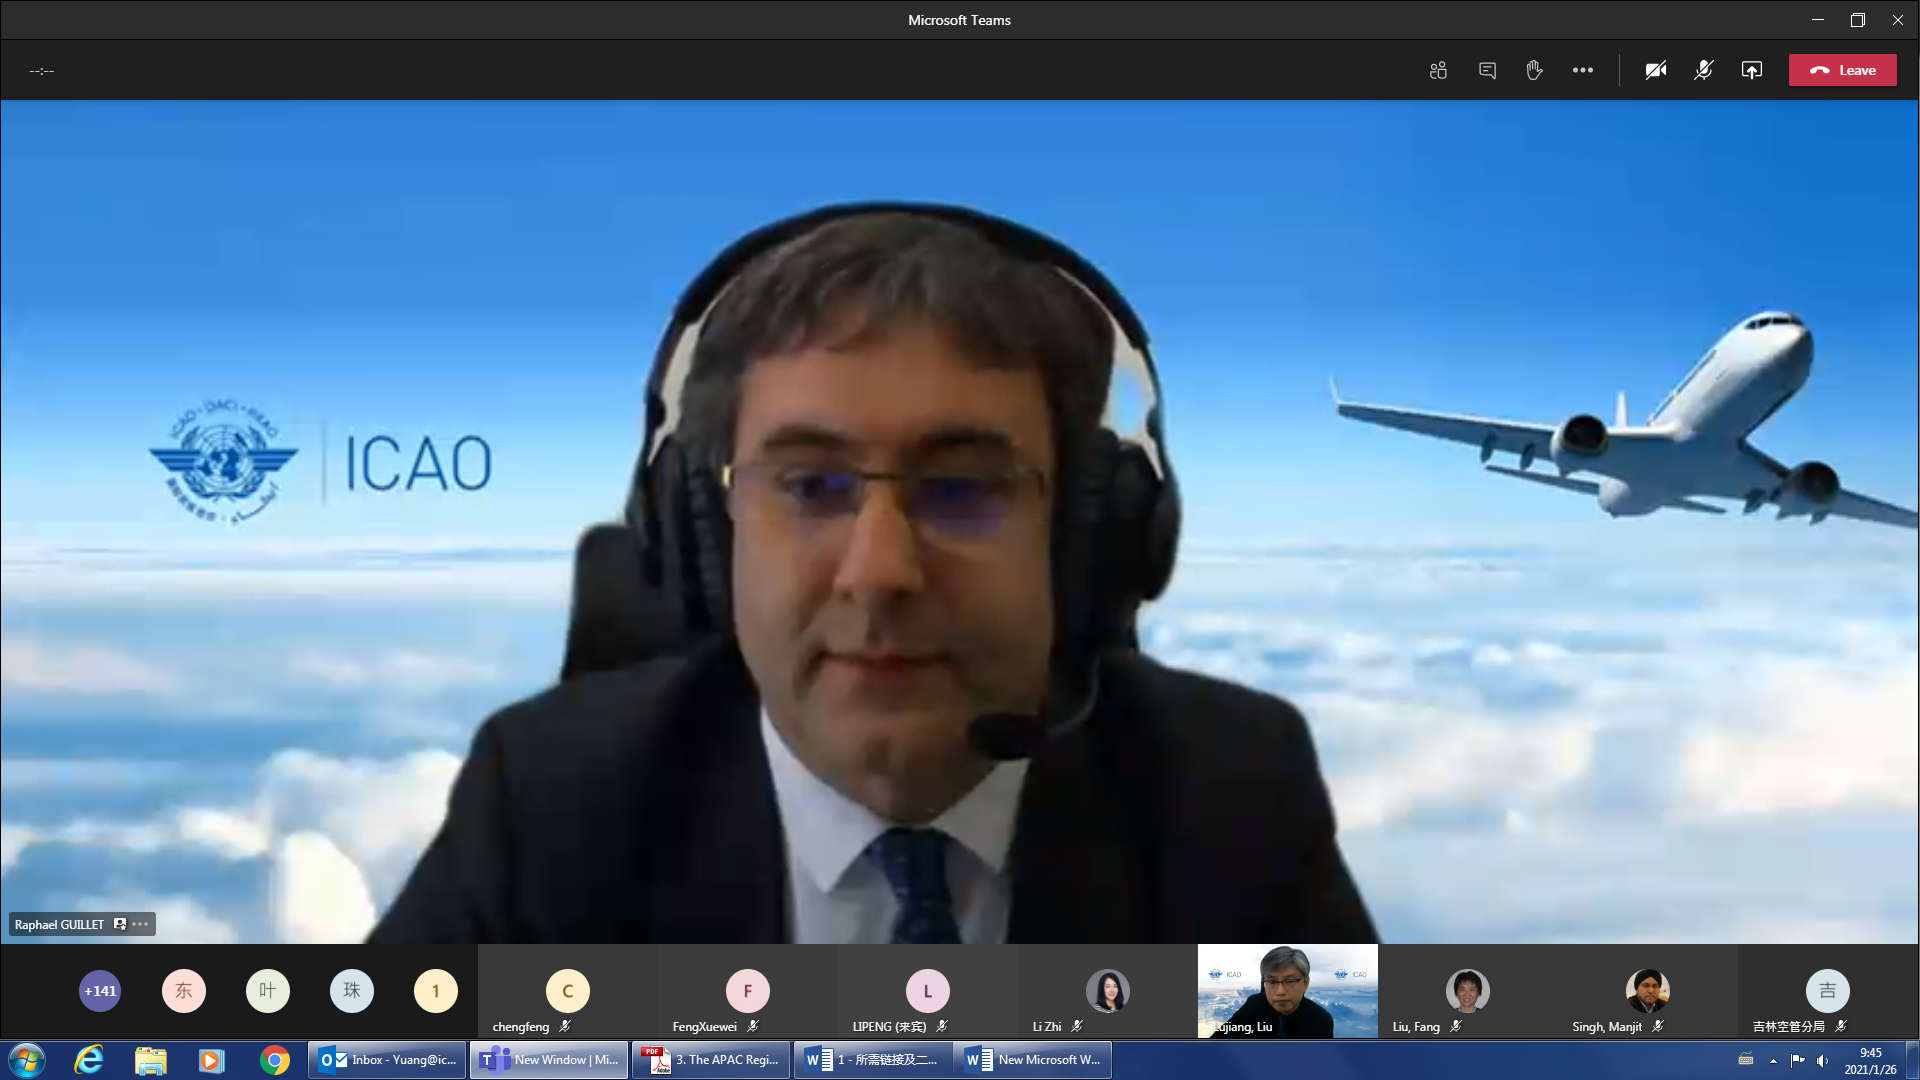Open More actions ellipsis menu

(x=1582, y=70)
